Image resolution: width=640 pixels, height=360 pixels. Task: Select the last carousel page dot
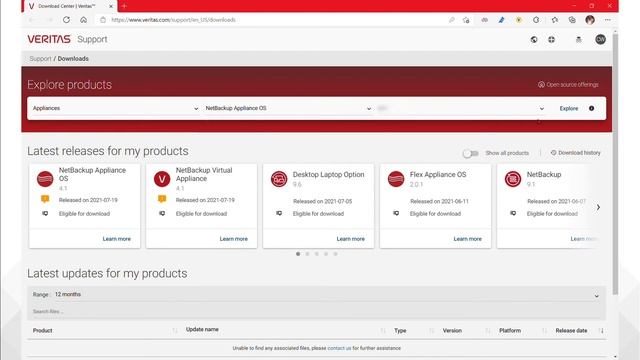336,254
